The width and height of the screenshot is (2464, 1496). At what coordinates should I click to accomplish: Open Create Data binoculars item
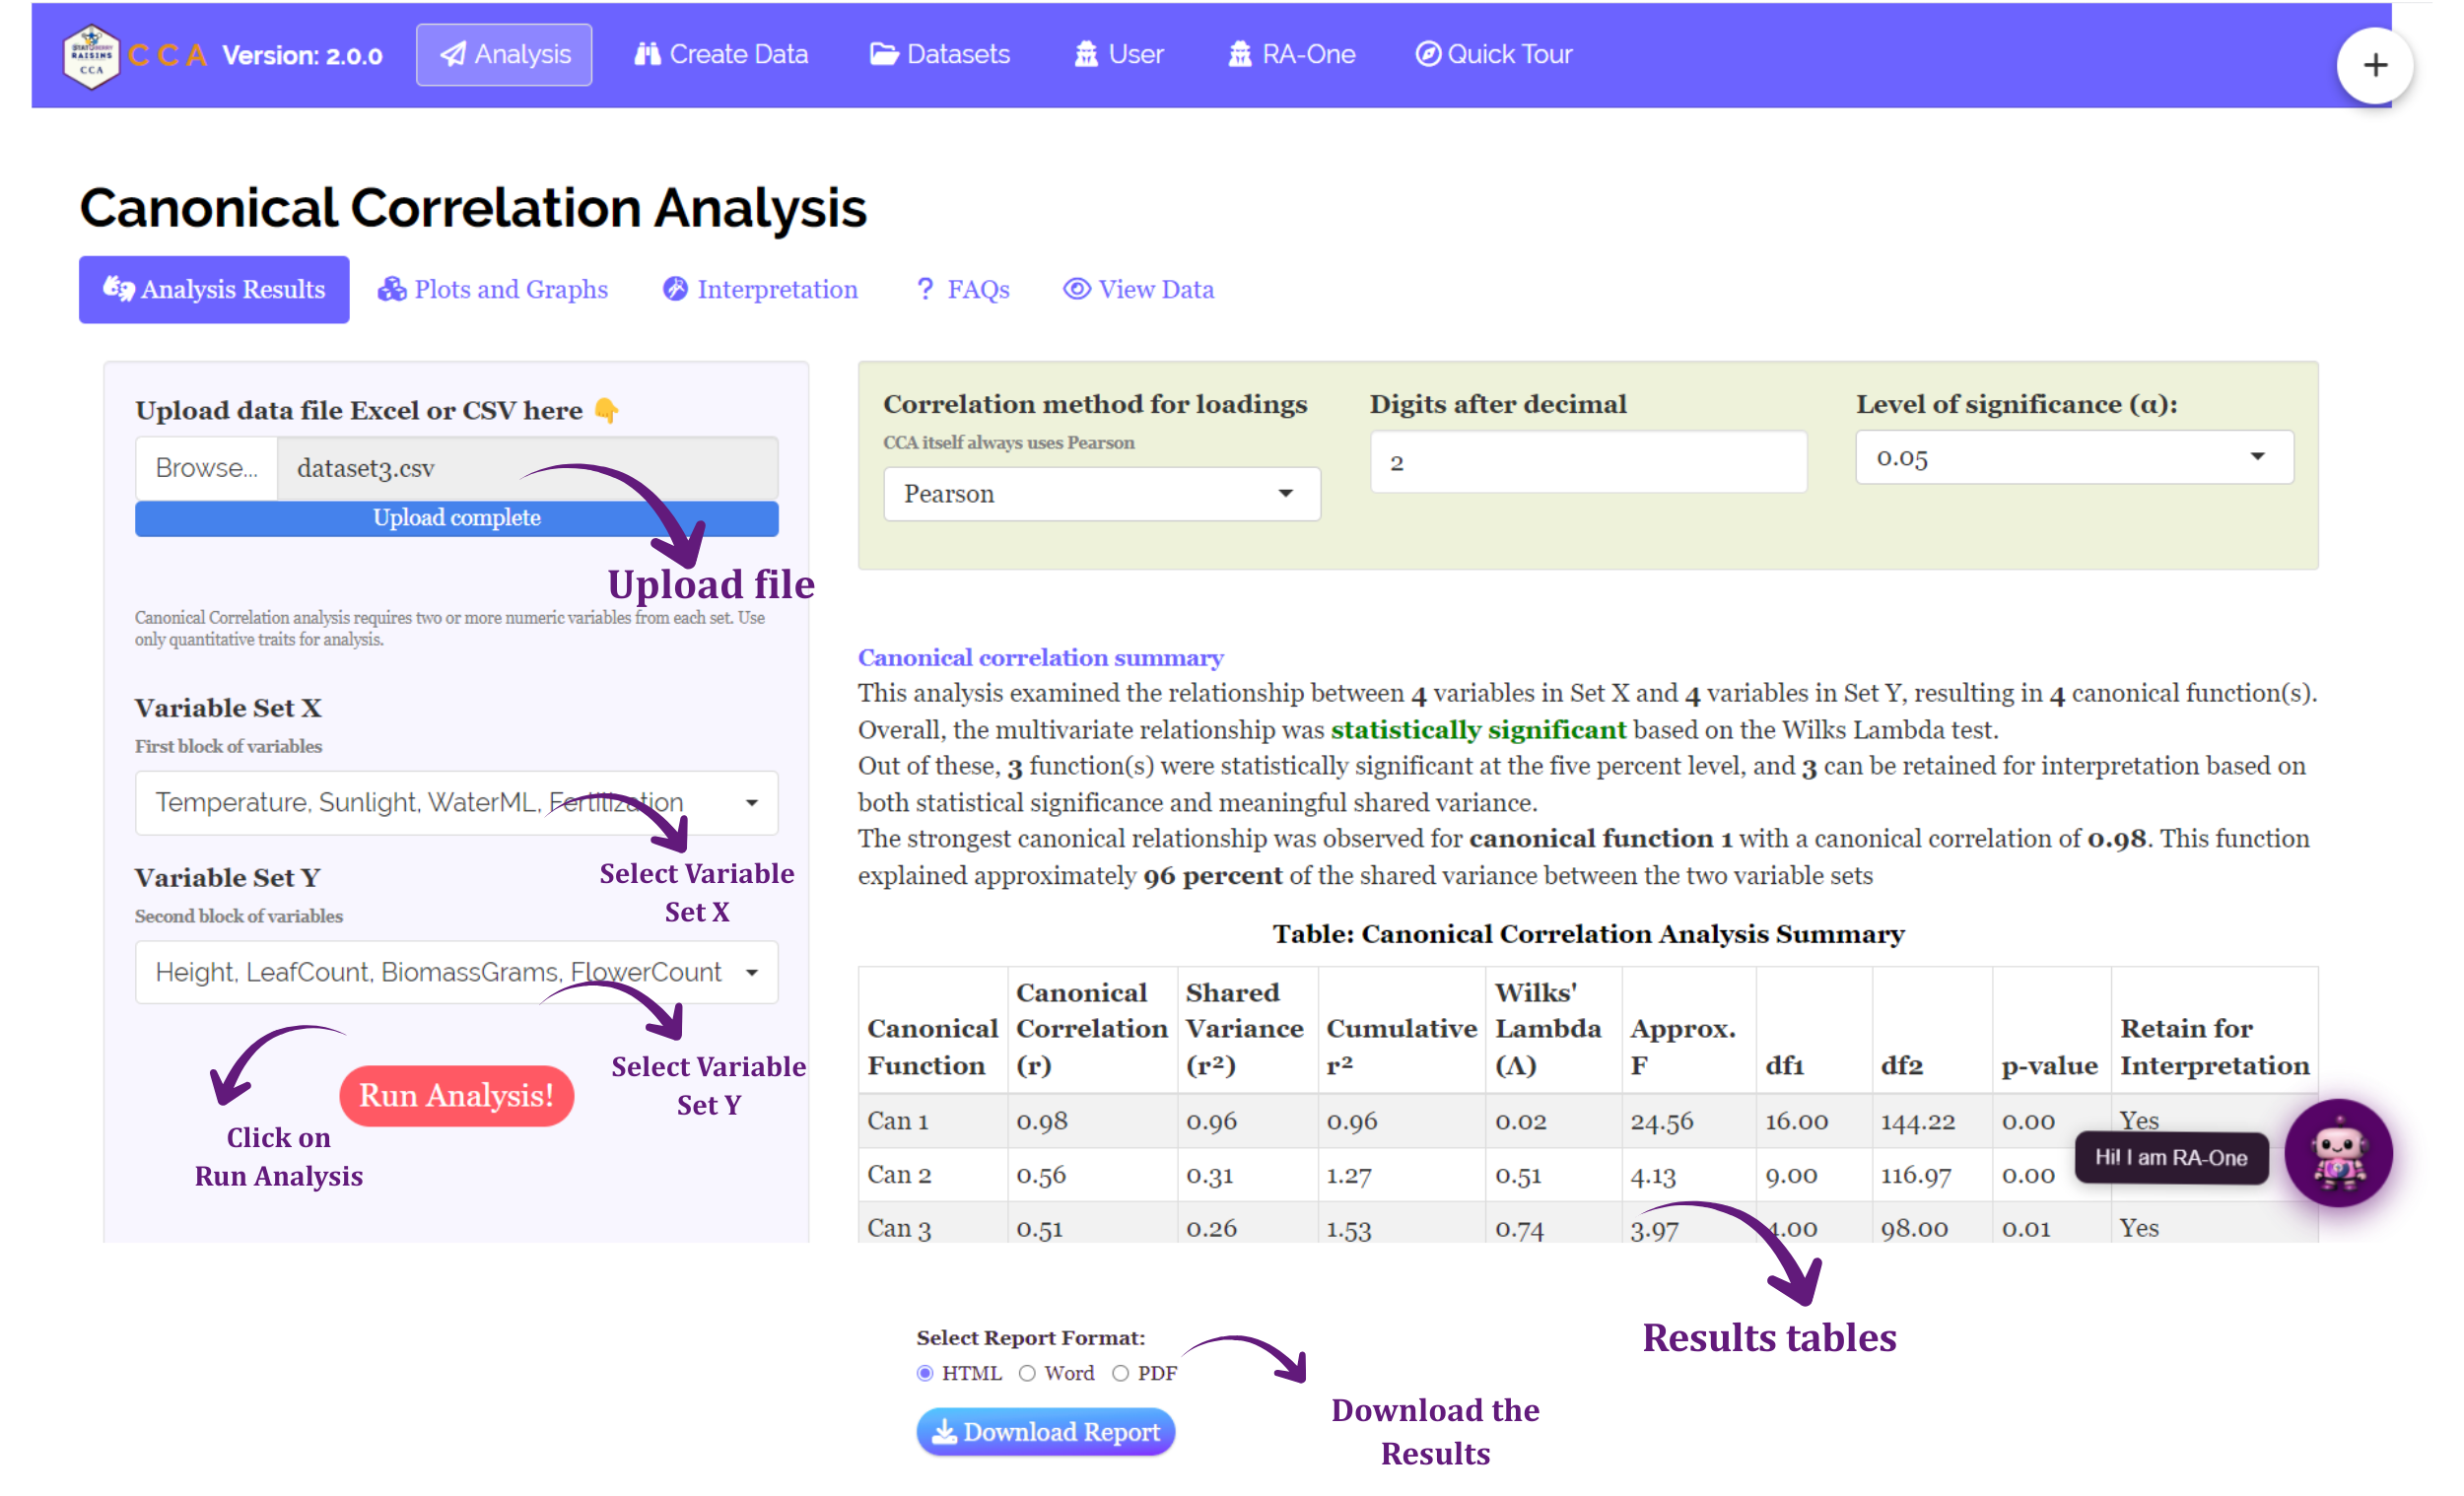tap(721, 54)
